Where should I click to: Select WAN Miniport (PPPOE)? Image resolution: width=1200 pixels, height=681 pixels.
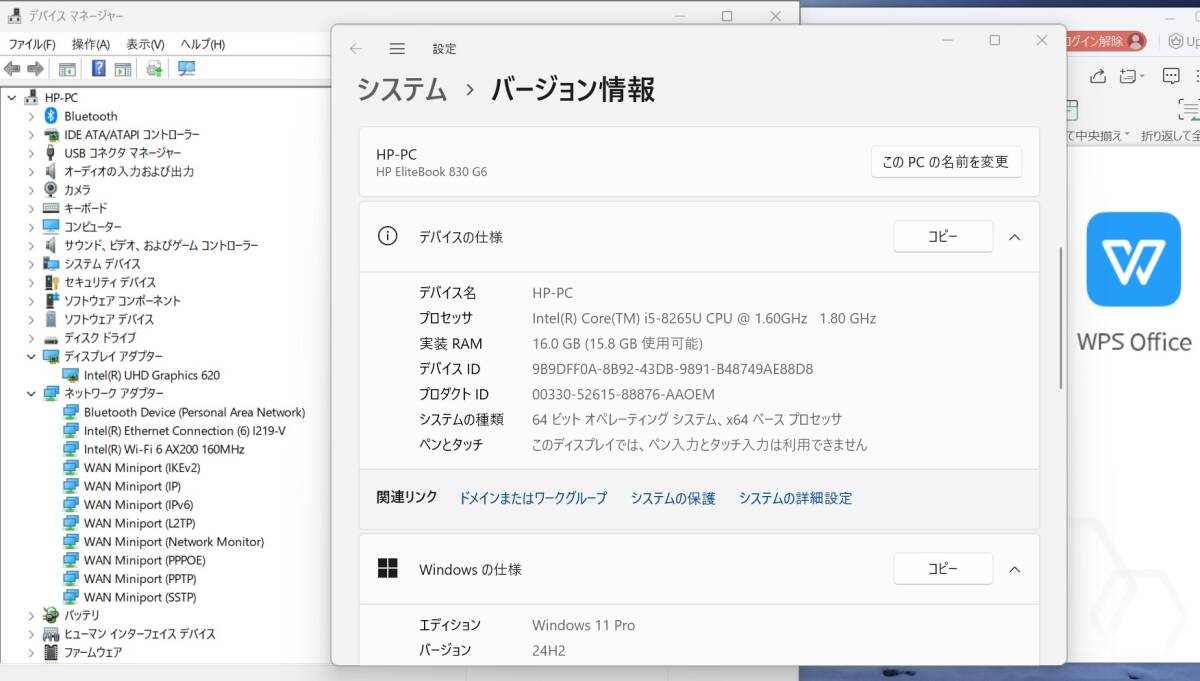point(143,560)
